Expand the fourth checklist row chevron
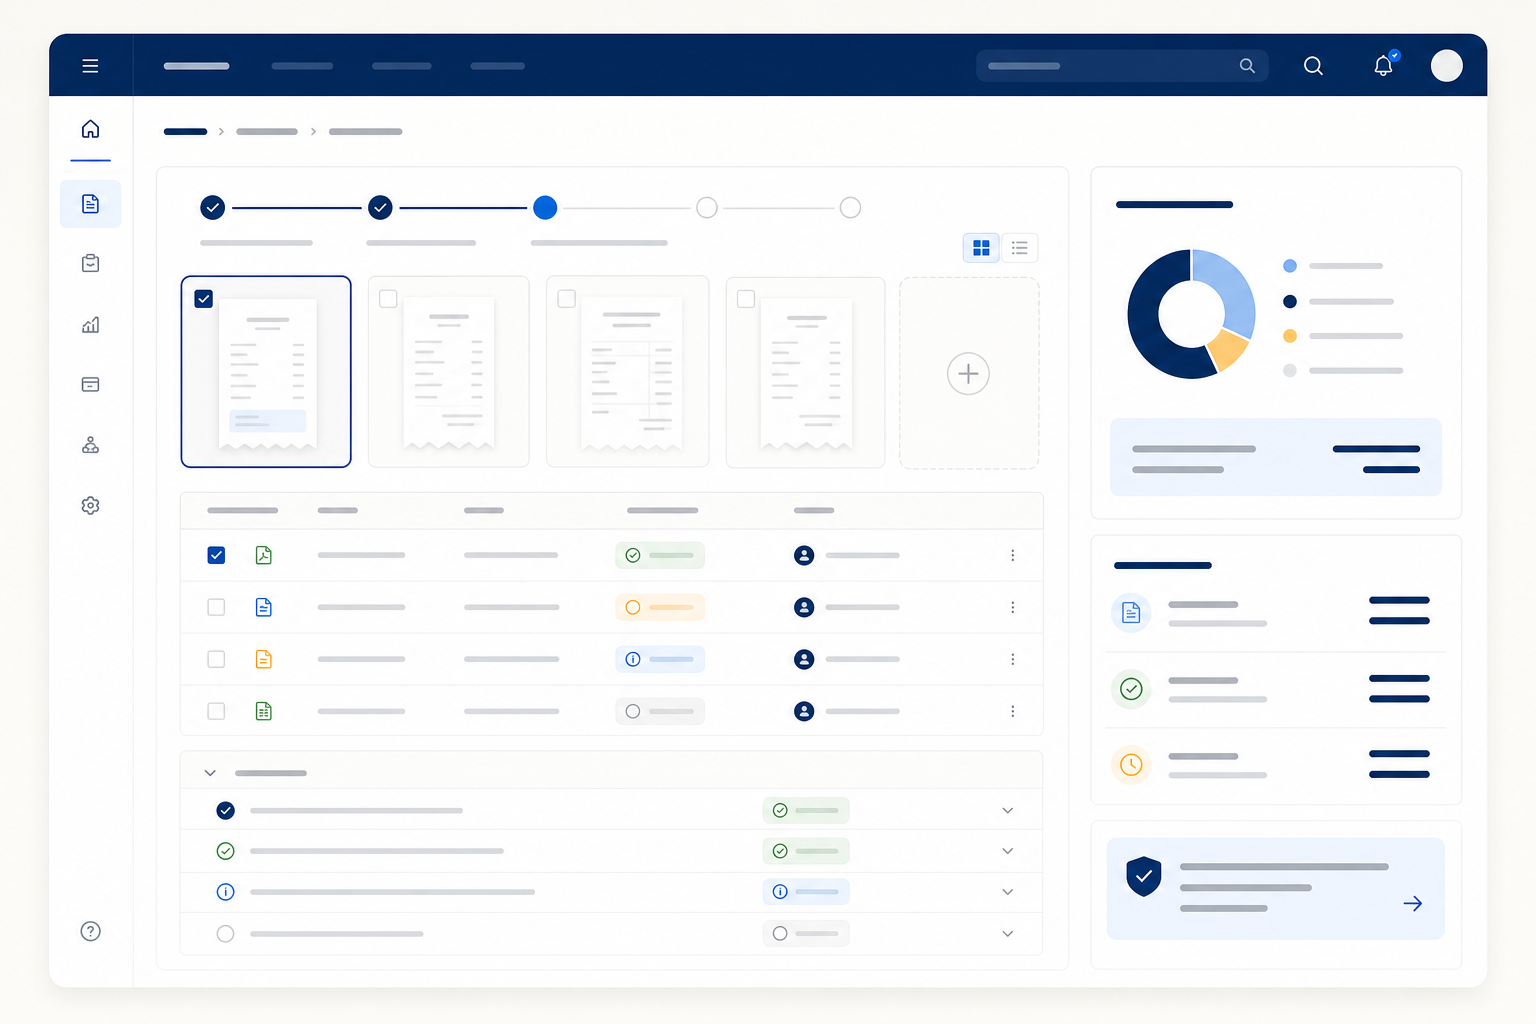This screenshot has height=1024, width=1536. click(1007, 934)
